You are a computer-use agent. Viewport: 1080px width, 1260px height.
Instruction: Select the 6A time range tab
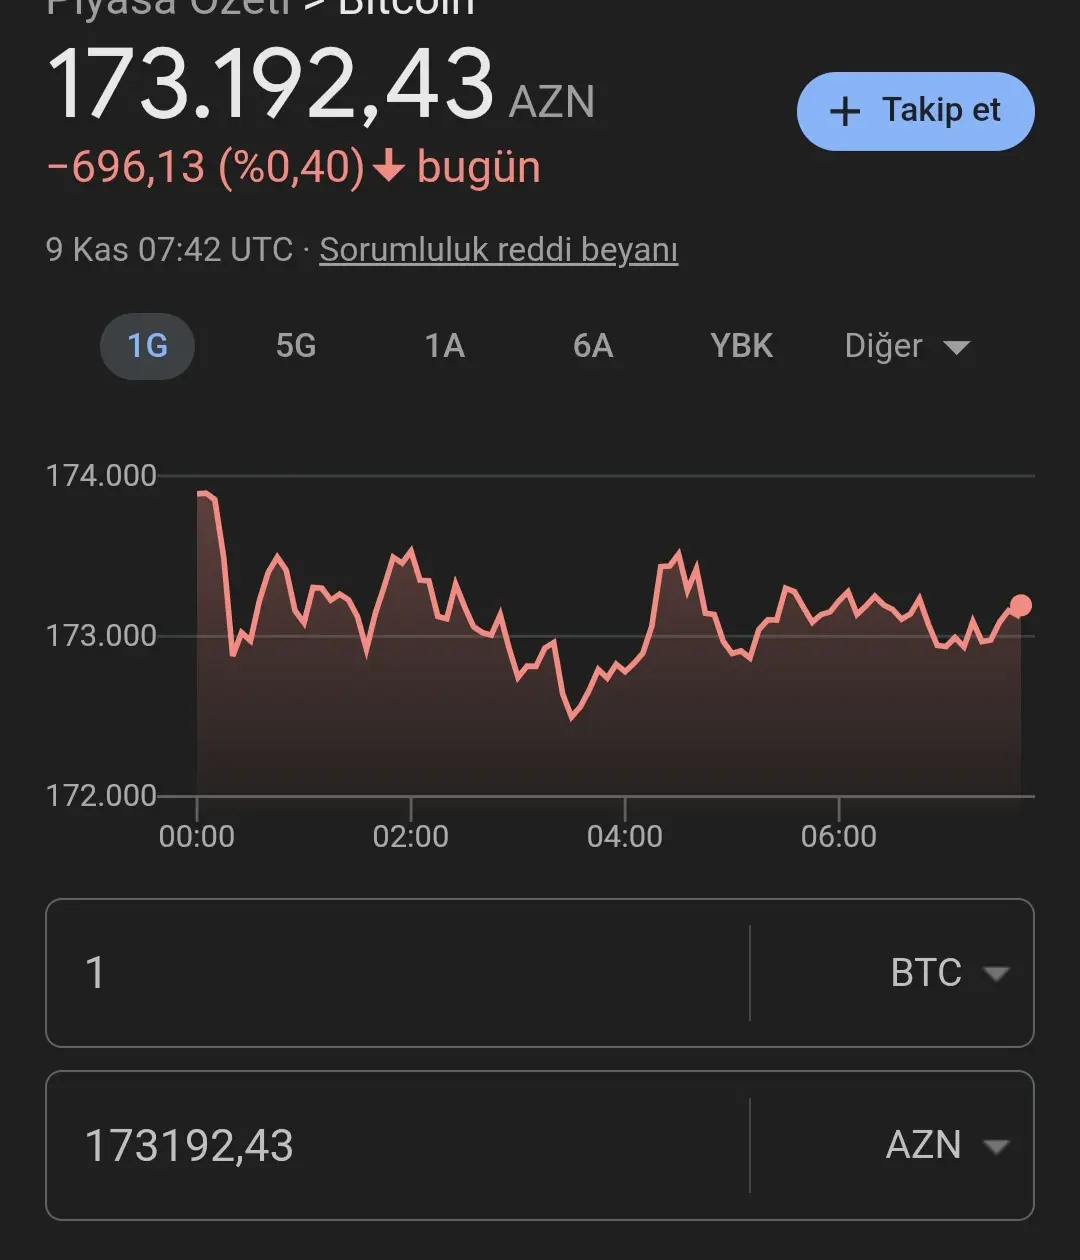click(x=593, y=346)
